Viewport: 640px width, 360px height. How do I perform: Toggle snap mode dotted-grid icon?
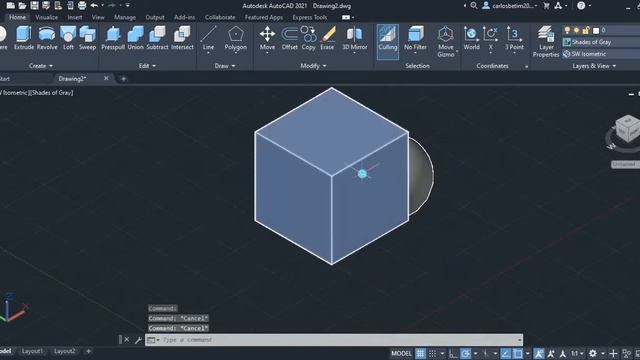coord(432,353)
